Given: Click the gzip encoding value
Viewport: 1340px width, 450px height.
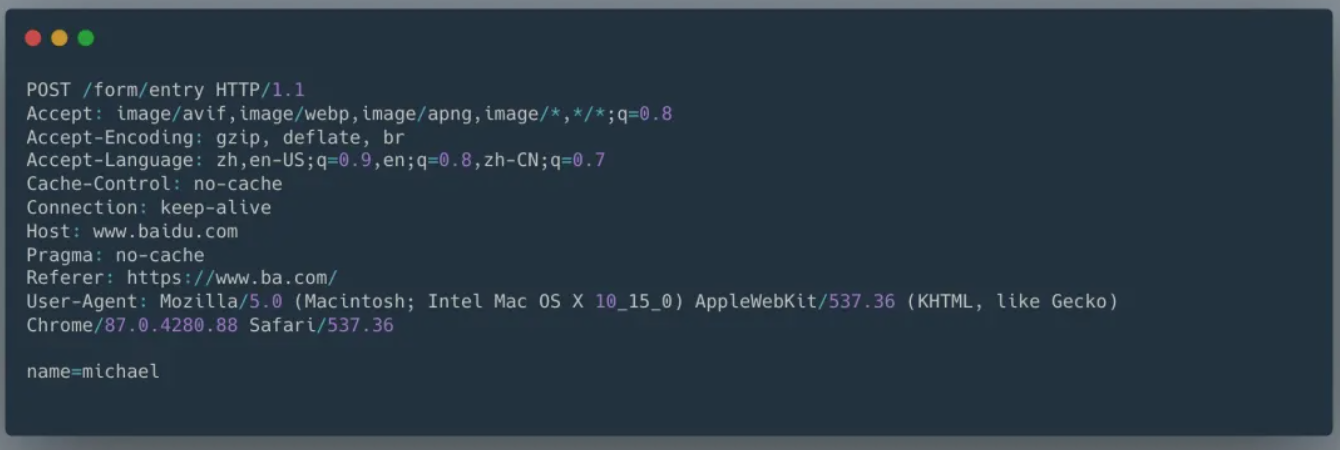Looking at the screenshot, I should [x=237, y=137].
